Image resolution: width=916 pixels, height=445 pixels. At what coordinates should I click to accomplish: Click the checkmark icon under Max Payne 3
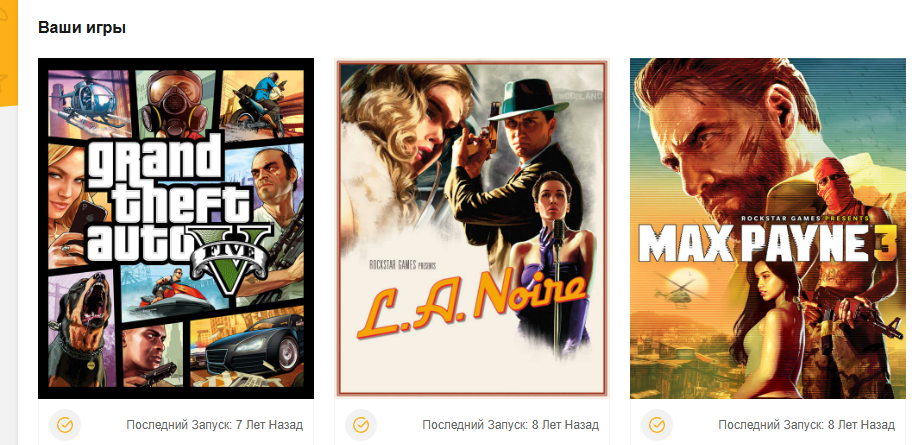pos(657,425)
